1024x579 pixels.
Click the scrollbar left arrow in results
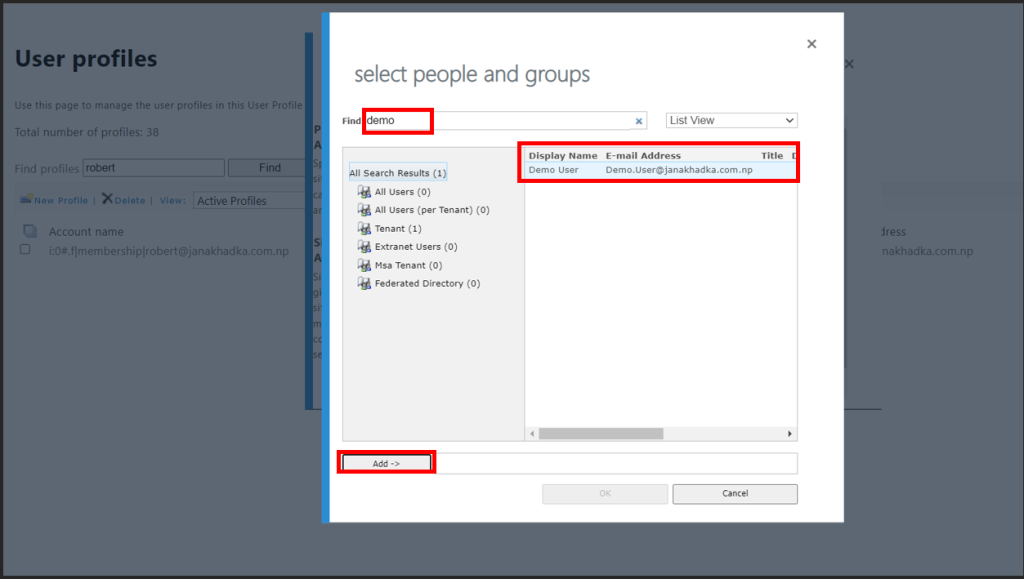tap(532, 433)
